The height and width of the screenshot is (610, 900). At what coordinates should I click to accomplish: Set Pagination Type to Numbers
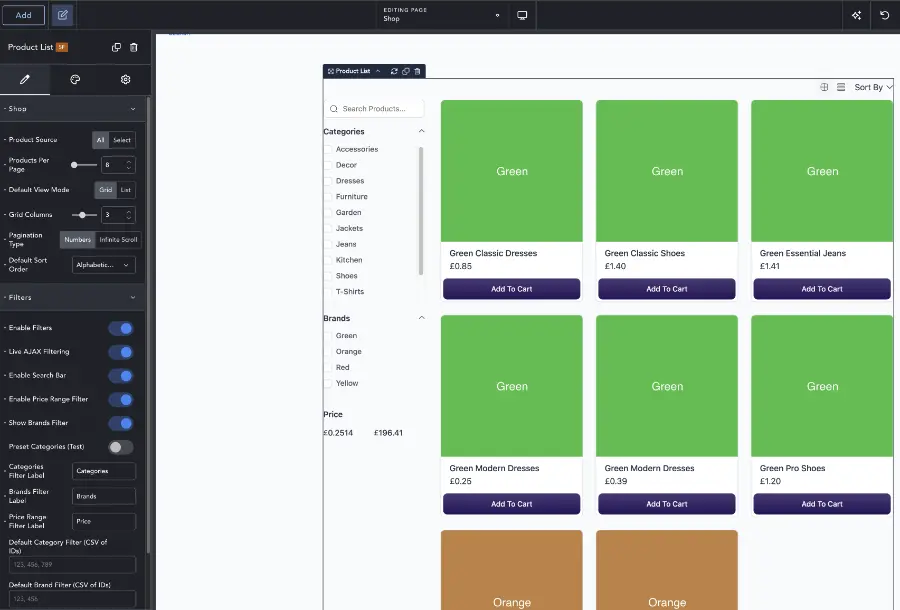tap(77, 240)
